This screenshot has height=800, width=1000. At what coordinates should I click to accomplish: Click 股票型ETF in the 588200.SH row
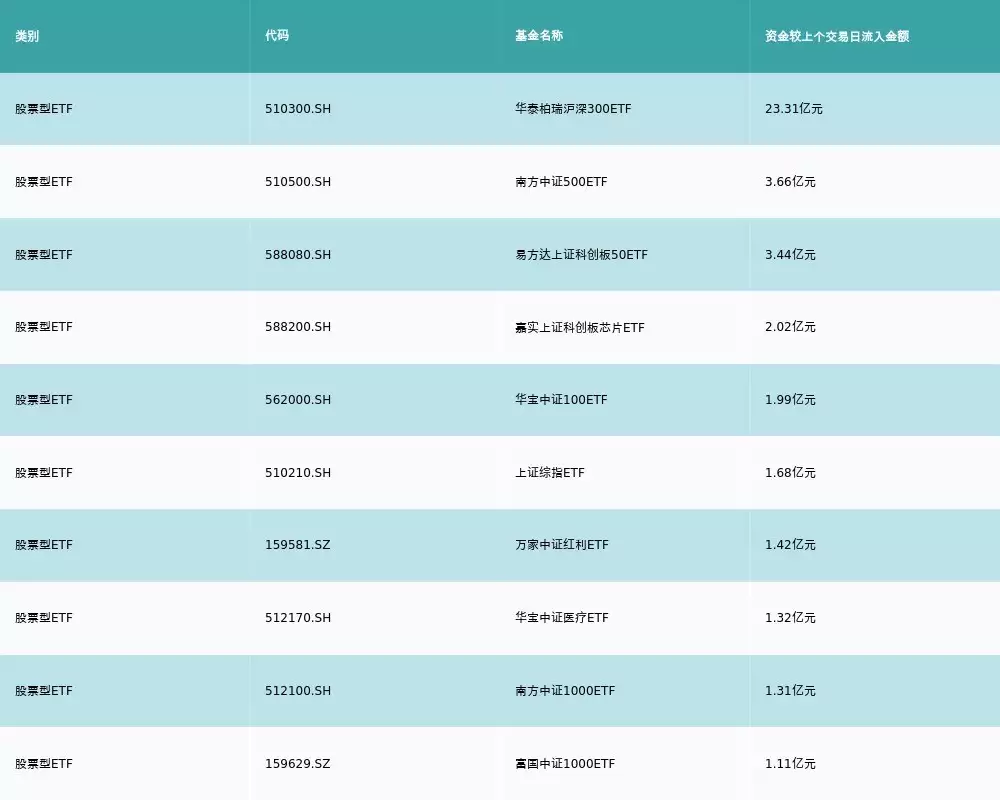pos(44,327)
